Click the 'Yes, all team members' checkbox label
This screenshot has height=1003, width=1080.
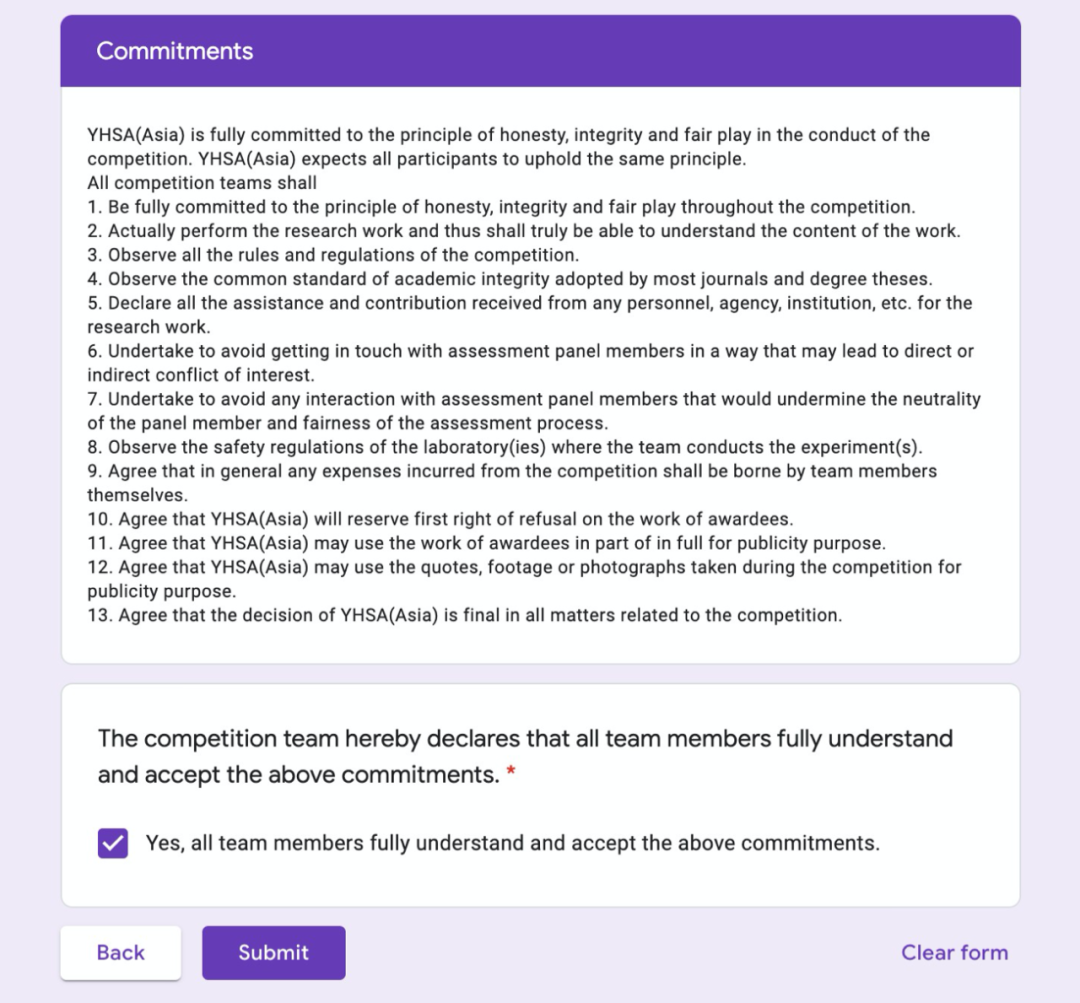[512, 843]
